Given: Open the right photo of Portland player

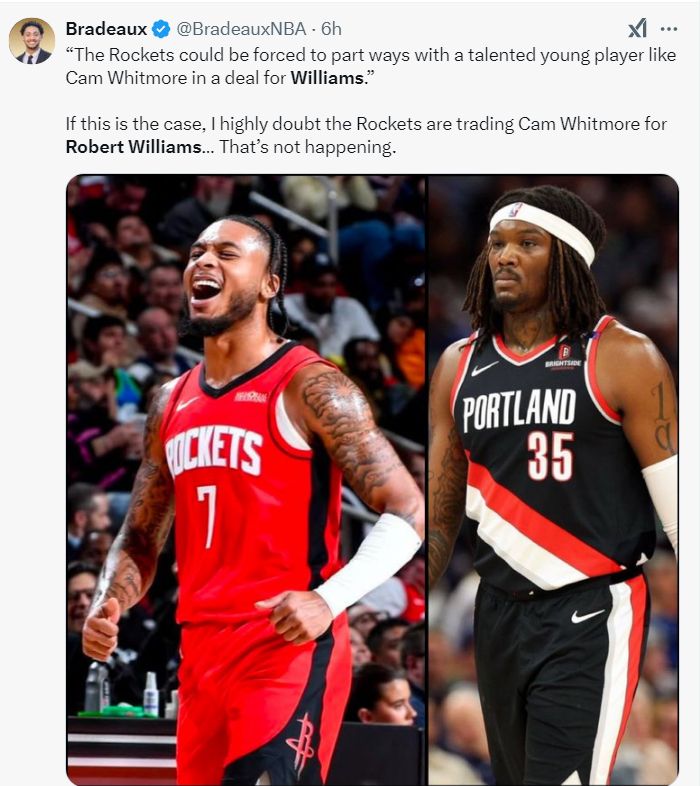Looking at the screenshot, I should point(554,480).
